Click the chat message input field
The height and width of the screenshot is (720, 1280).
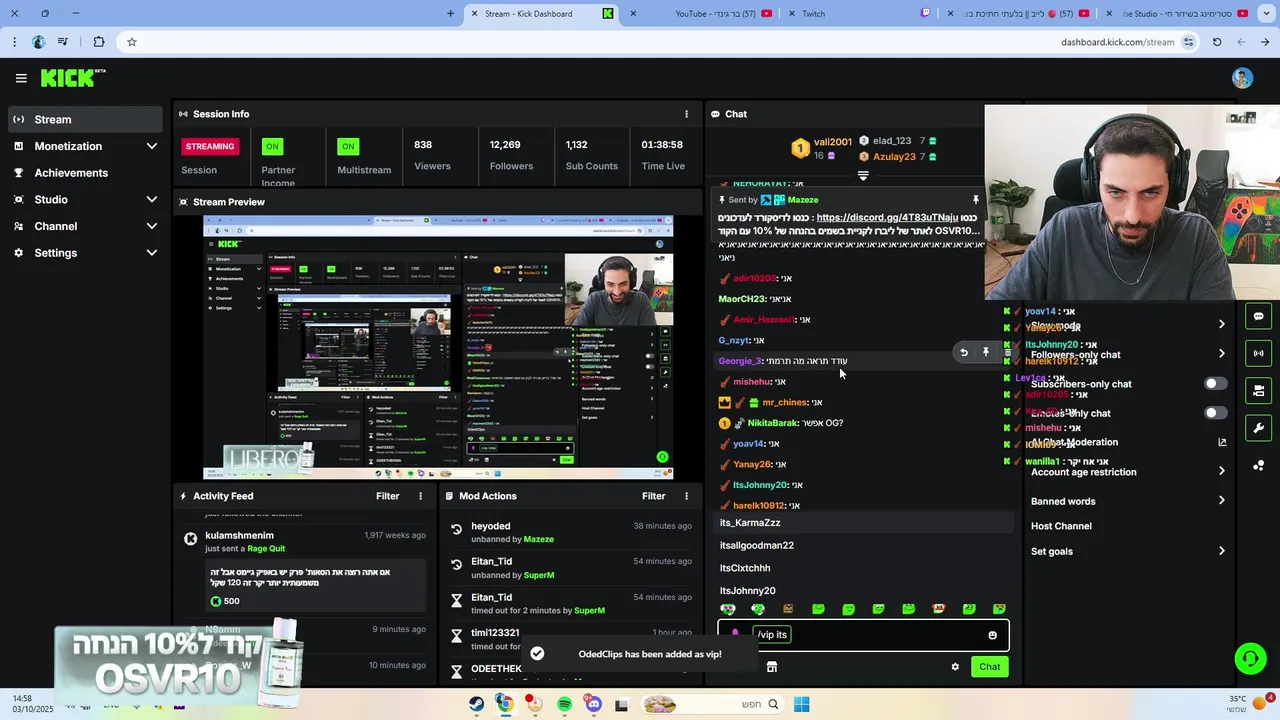(x=864, y=635)
